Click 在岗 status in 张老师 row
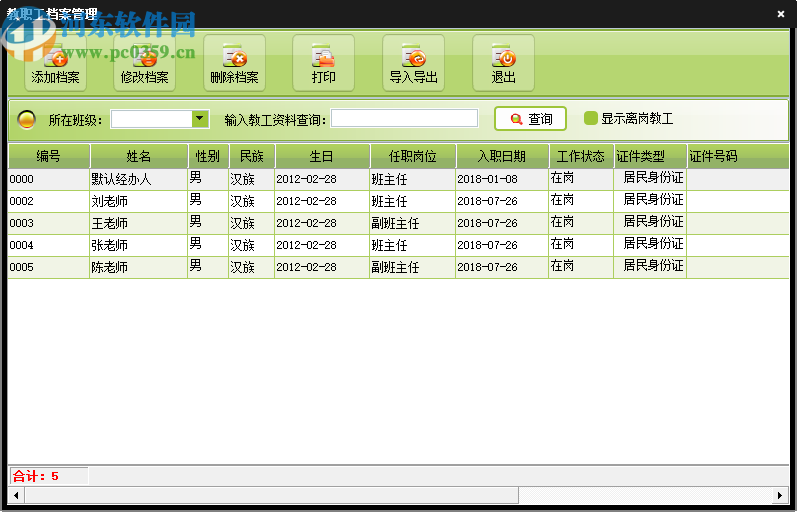 click(x=581, y=245)
